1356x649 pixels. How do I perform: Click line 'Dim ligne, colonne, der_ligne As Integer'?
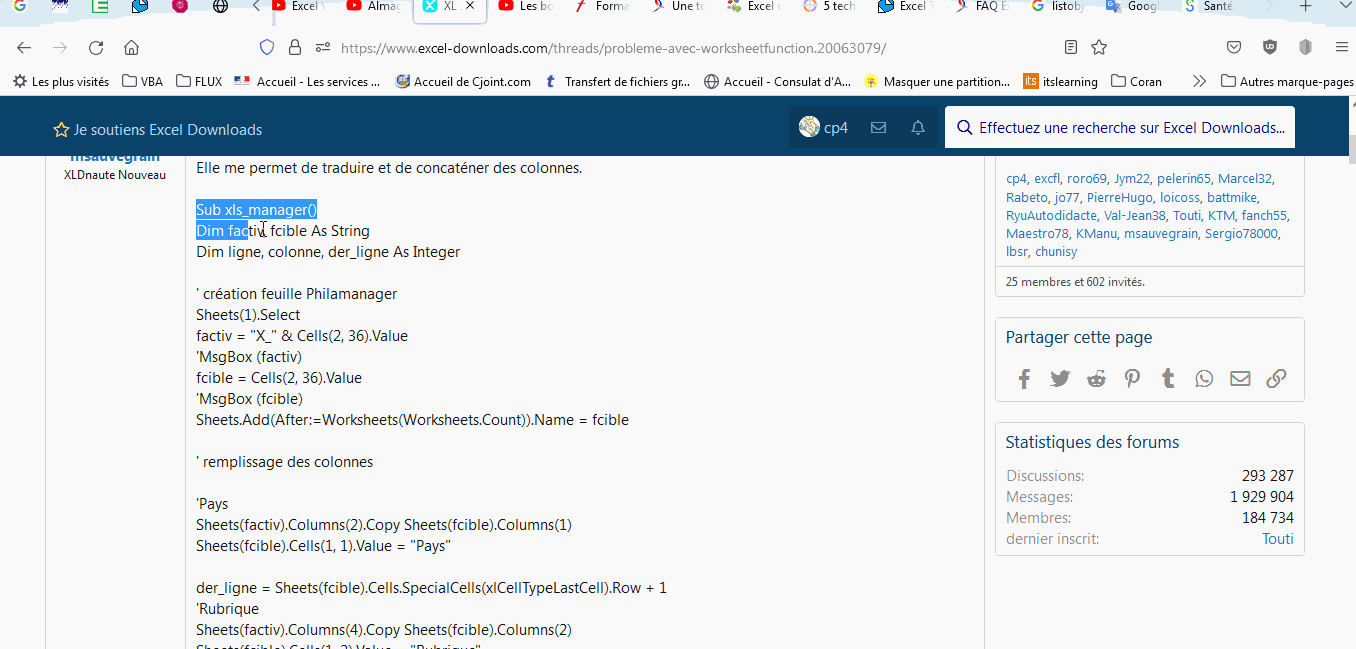(x=328, y=252)
